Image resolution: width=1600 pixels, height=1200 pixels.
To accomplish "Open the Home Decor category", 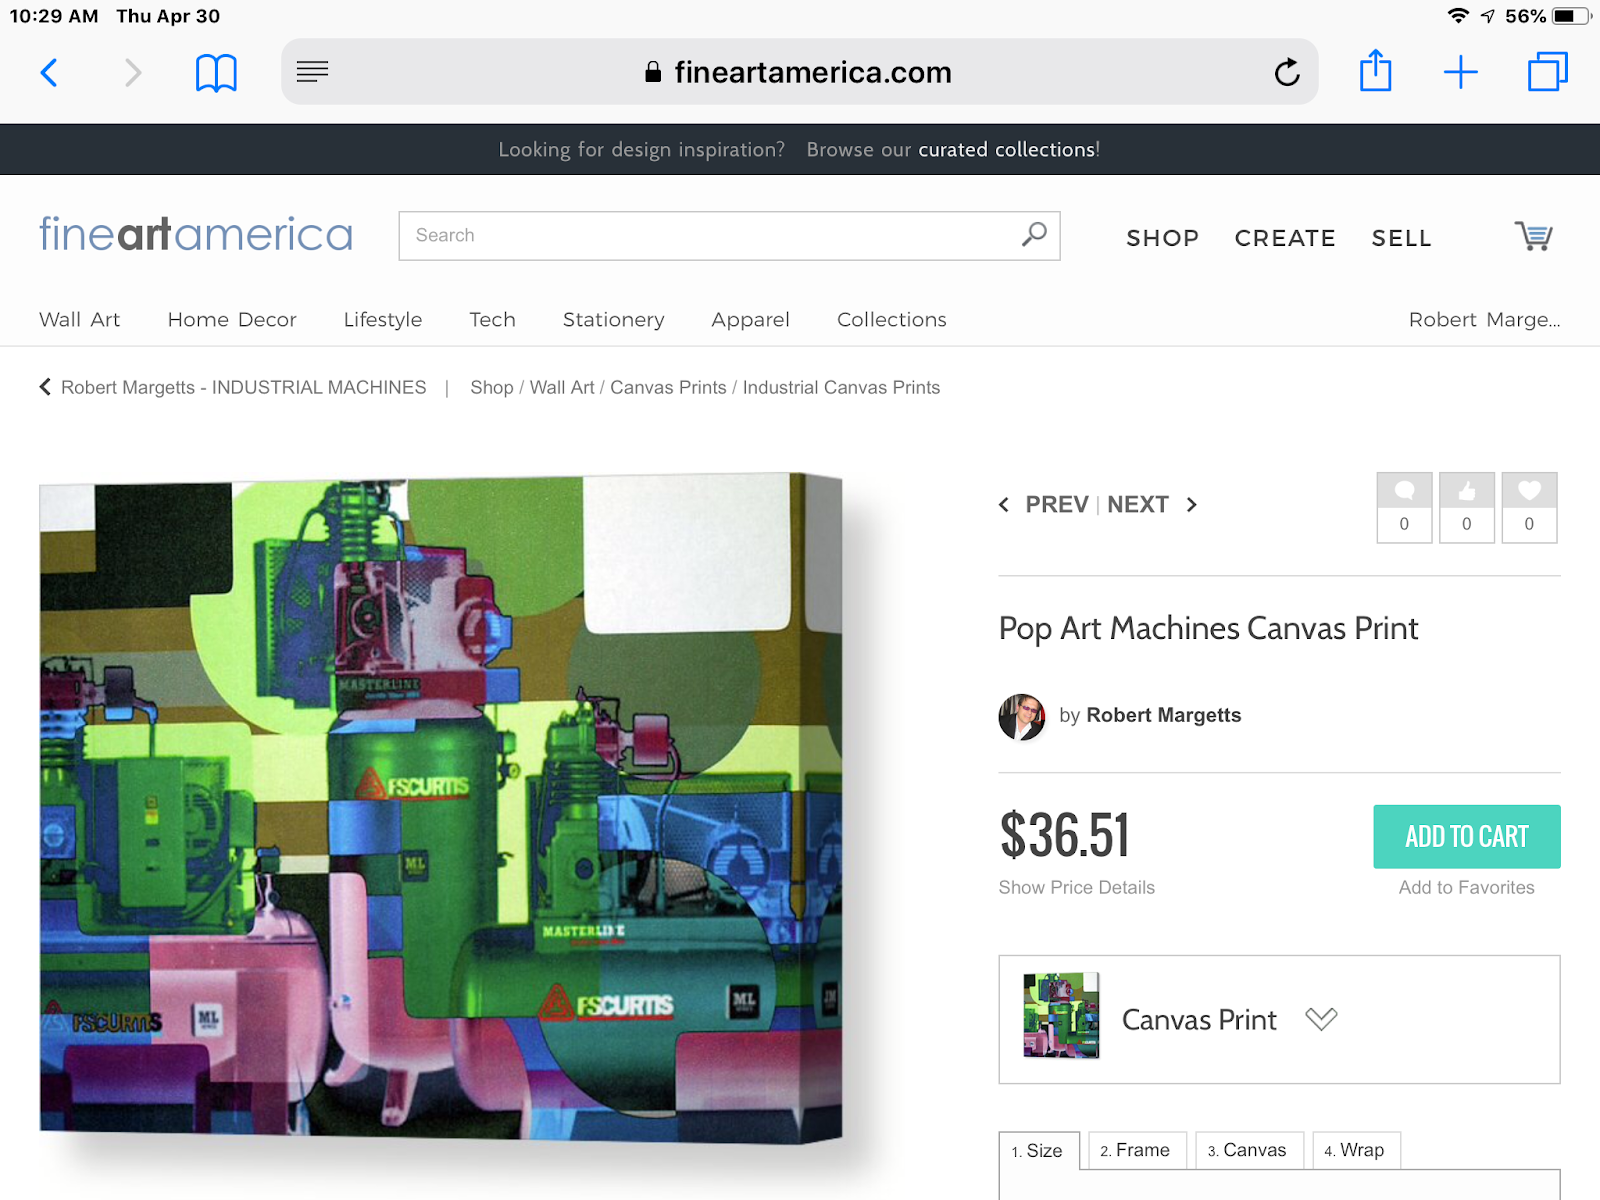I will tap(232, 319).
